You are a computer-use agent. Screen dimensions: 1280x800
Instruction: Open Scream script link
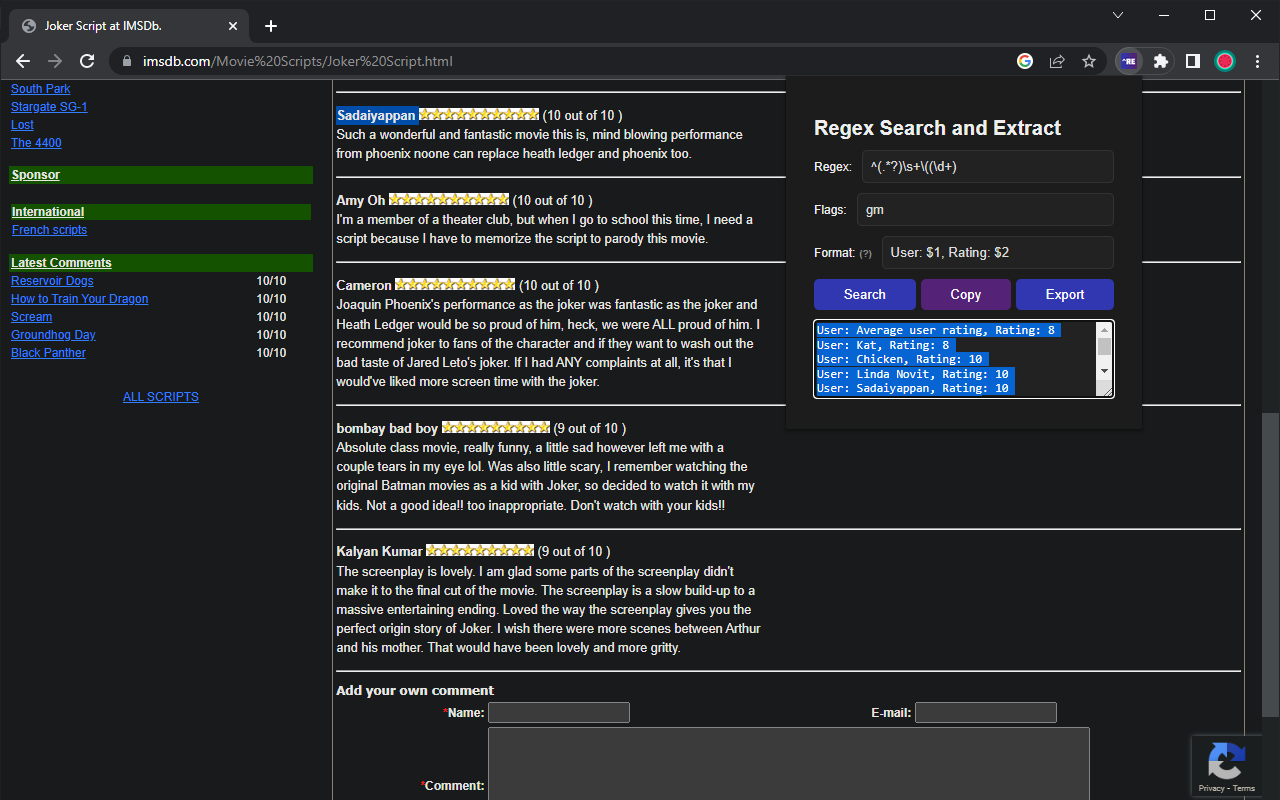[32, 317]
